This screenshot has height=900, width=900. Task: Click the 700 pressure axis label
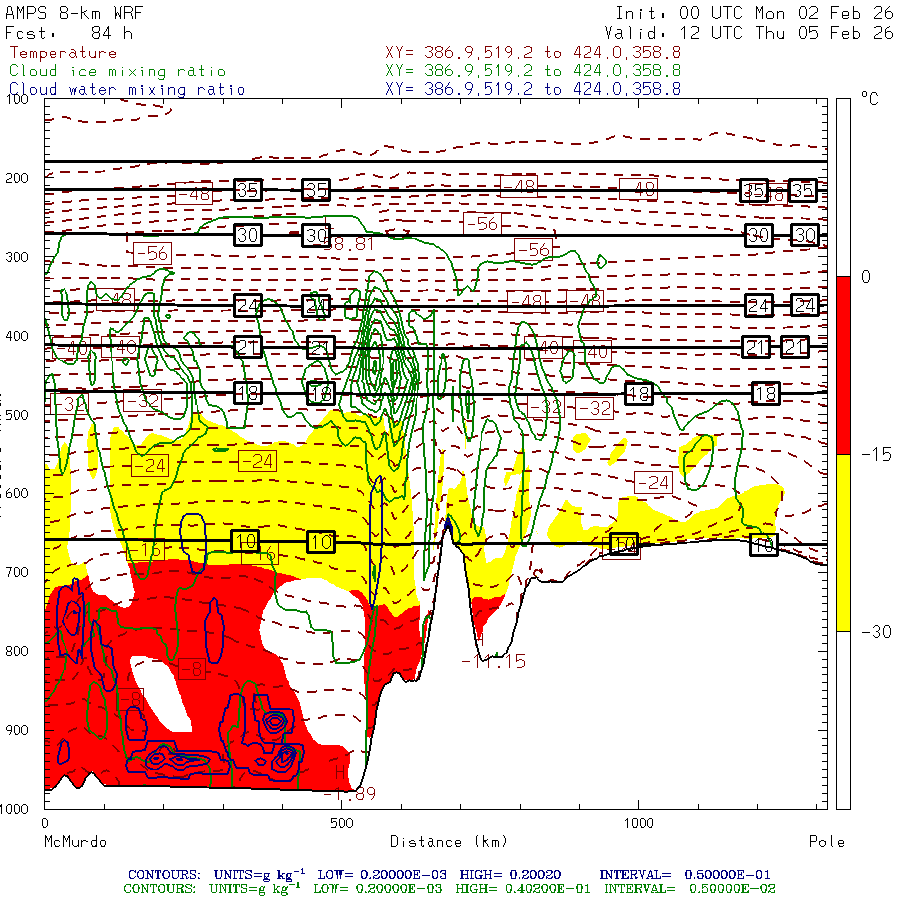point(17,572)
